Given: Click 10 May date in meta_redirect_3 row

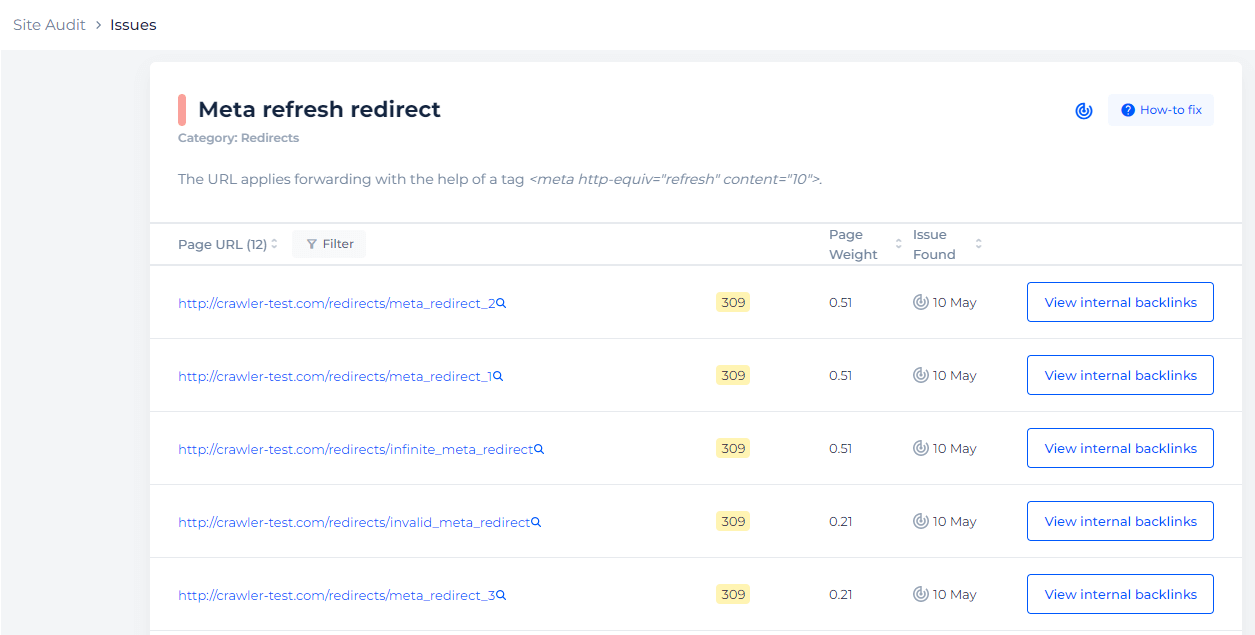Looking at the screenshot, I should click(x=954, y=594).
